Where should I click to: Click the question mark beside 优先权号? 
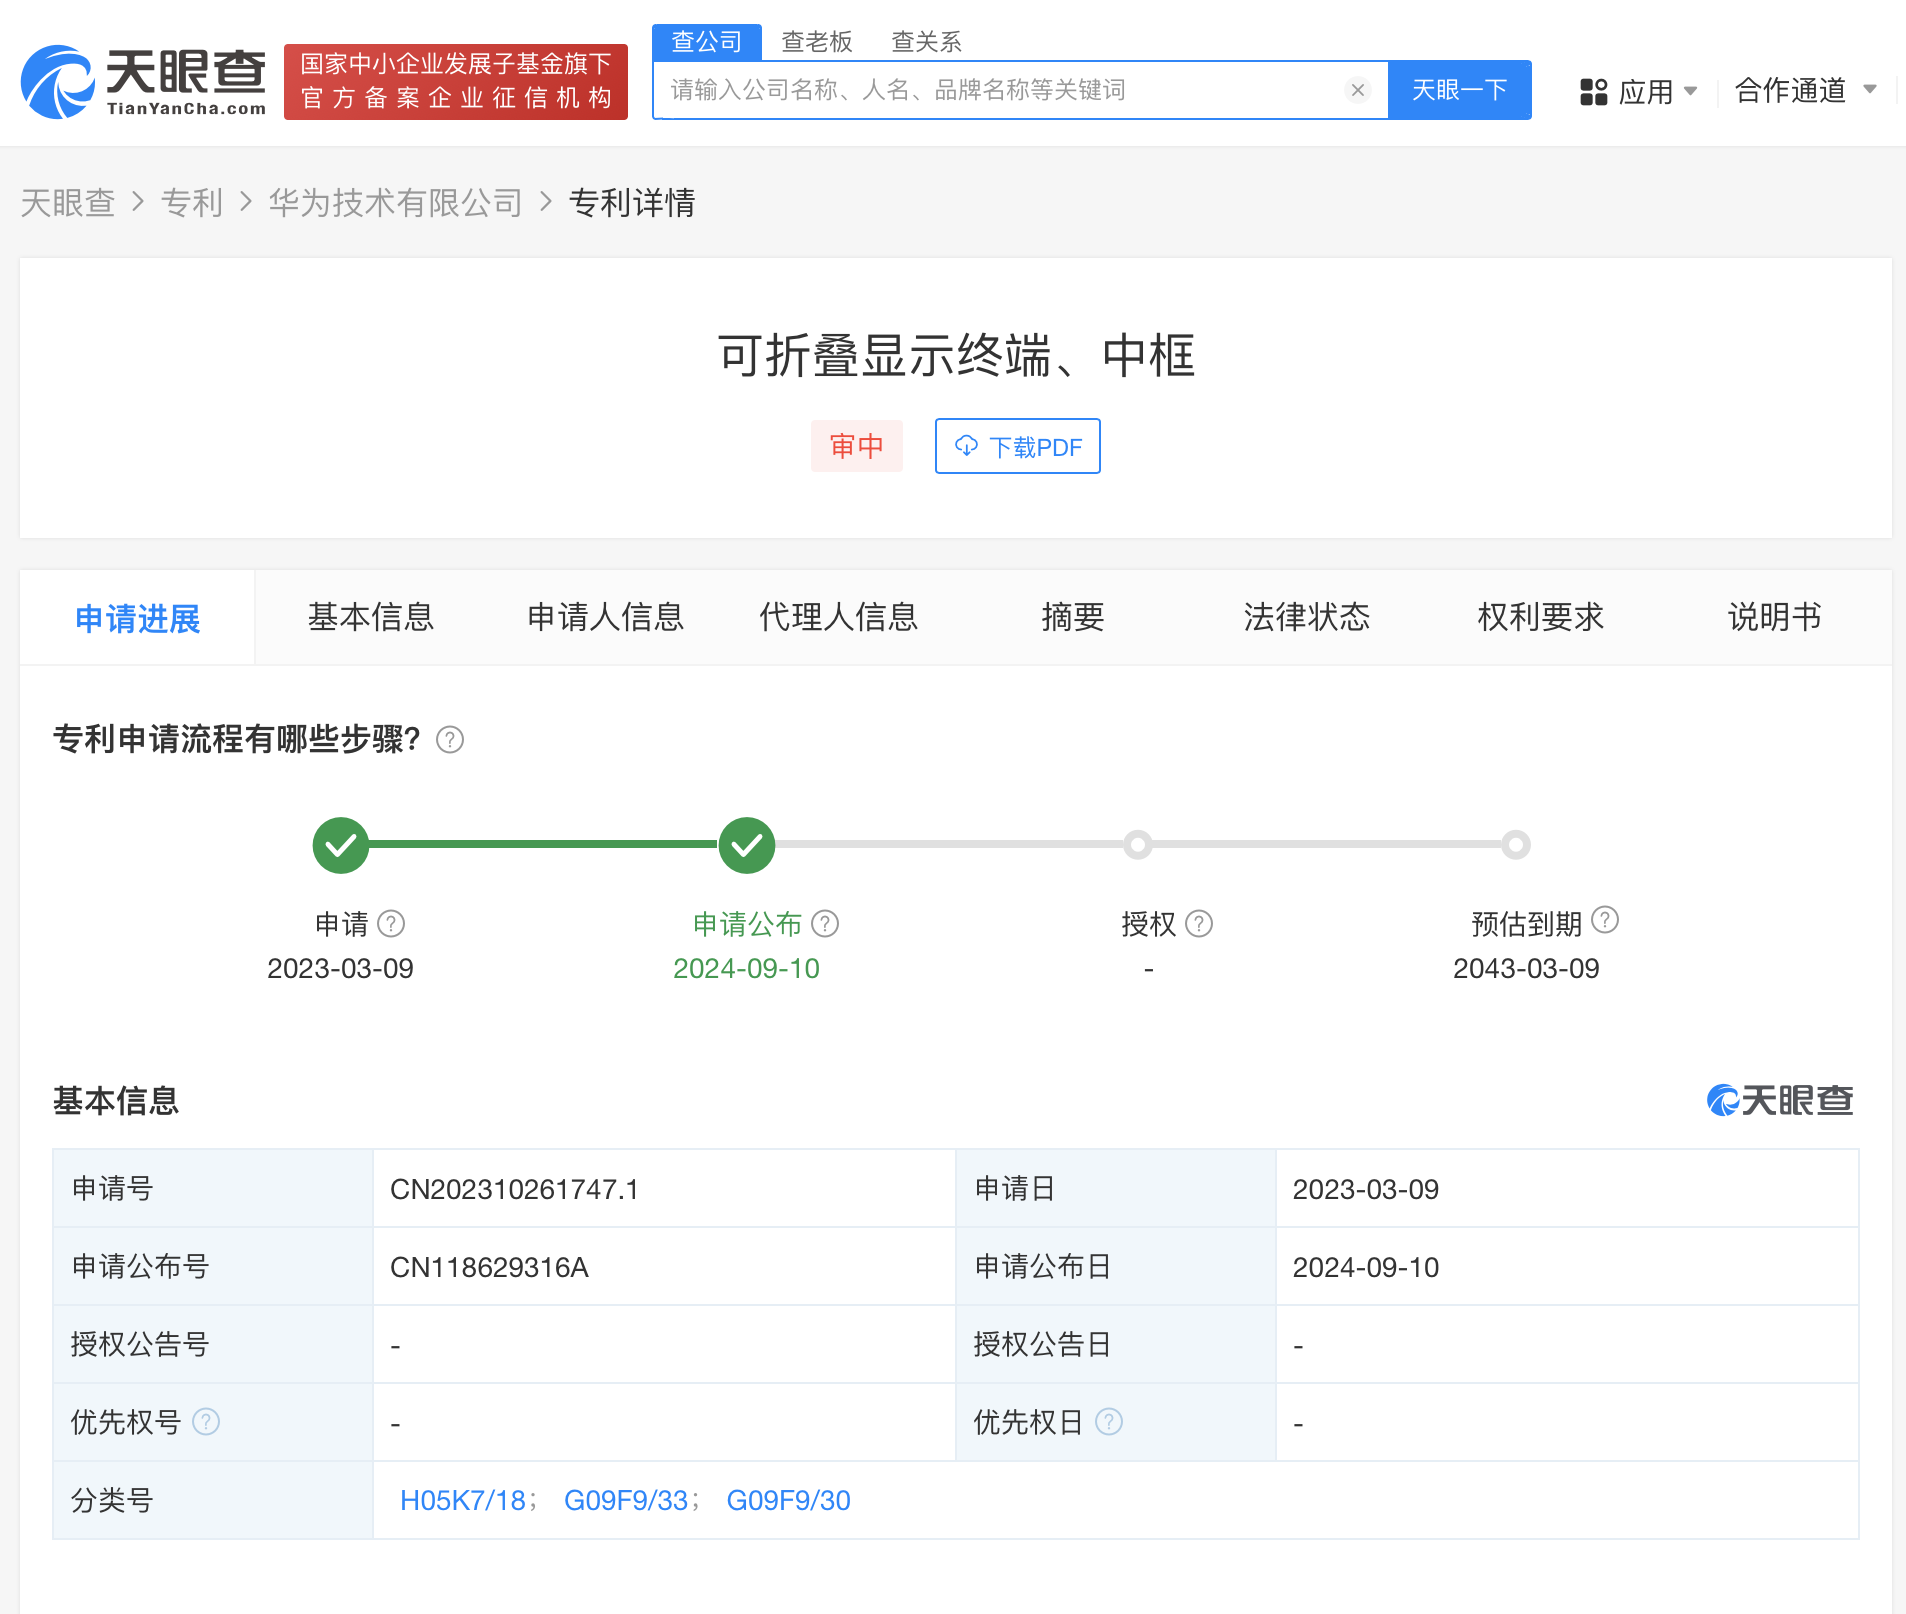(206, 1421)
